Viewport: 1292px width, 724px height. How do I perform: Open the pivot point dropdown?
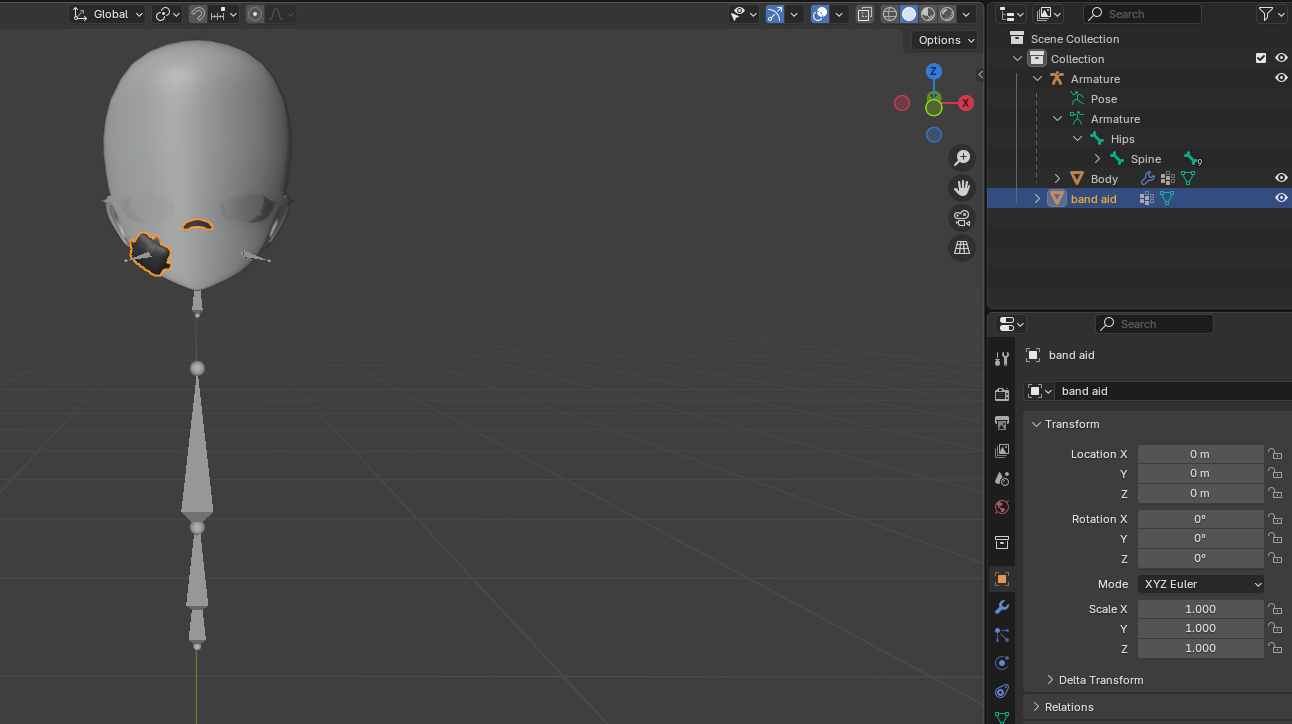tap(167, 14)
